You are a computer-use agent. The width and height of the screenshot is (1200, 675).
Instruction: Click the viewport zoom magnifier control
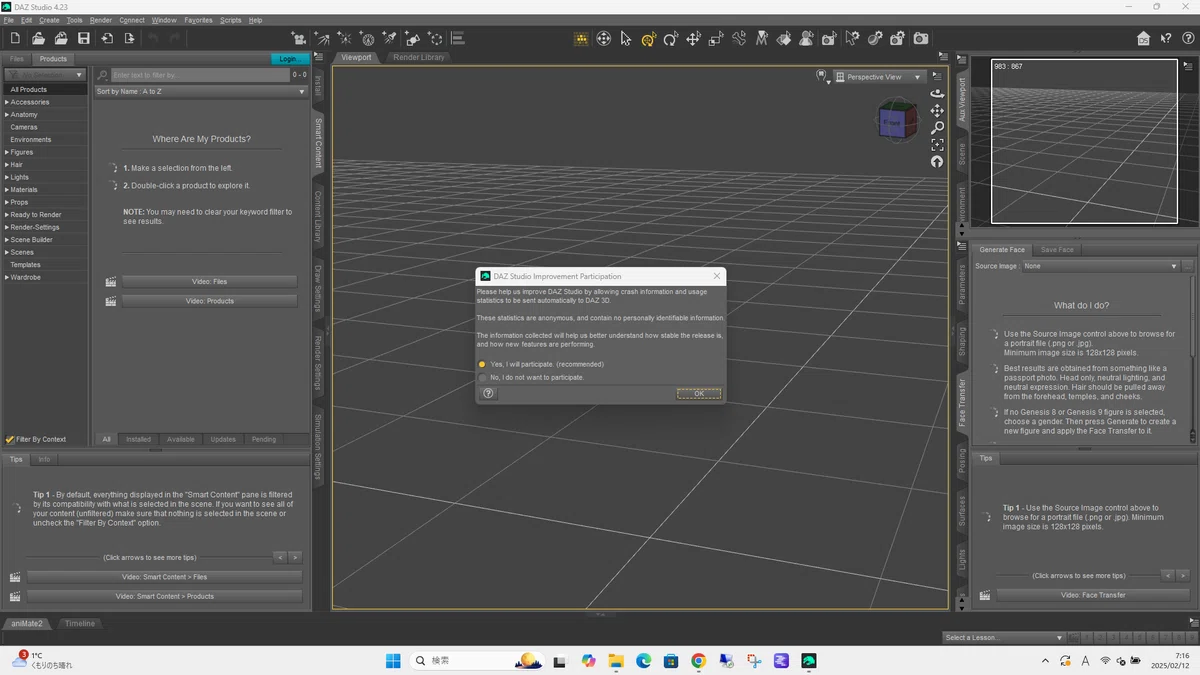point(937,128)
